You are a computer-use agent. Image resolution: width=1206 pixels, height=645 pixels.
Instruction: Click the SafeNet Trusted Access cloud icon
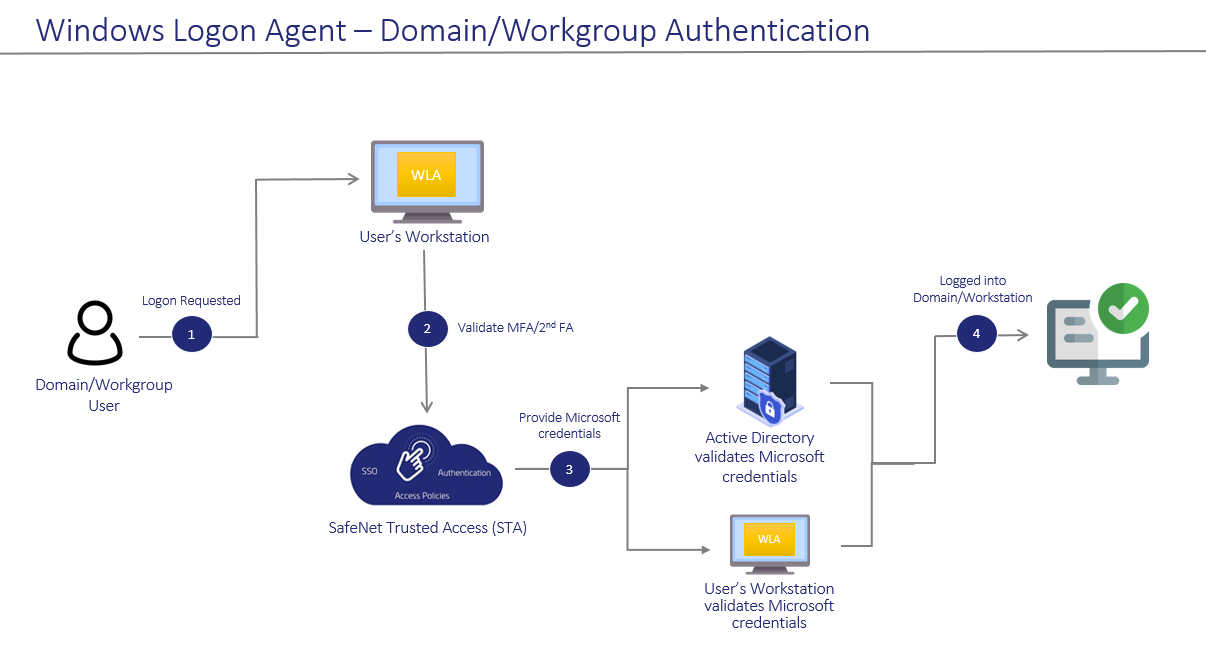427,465
